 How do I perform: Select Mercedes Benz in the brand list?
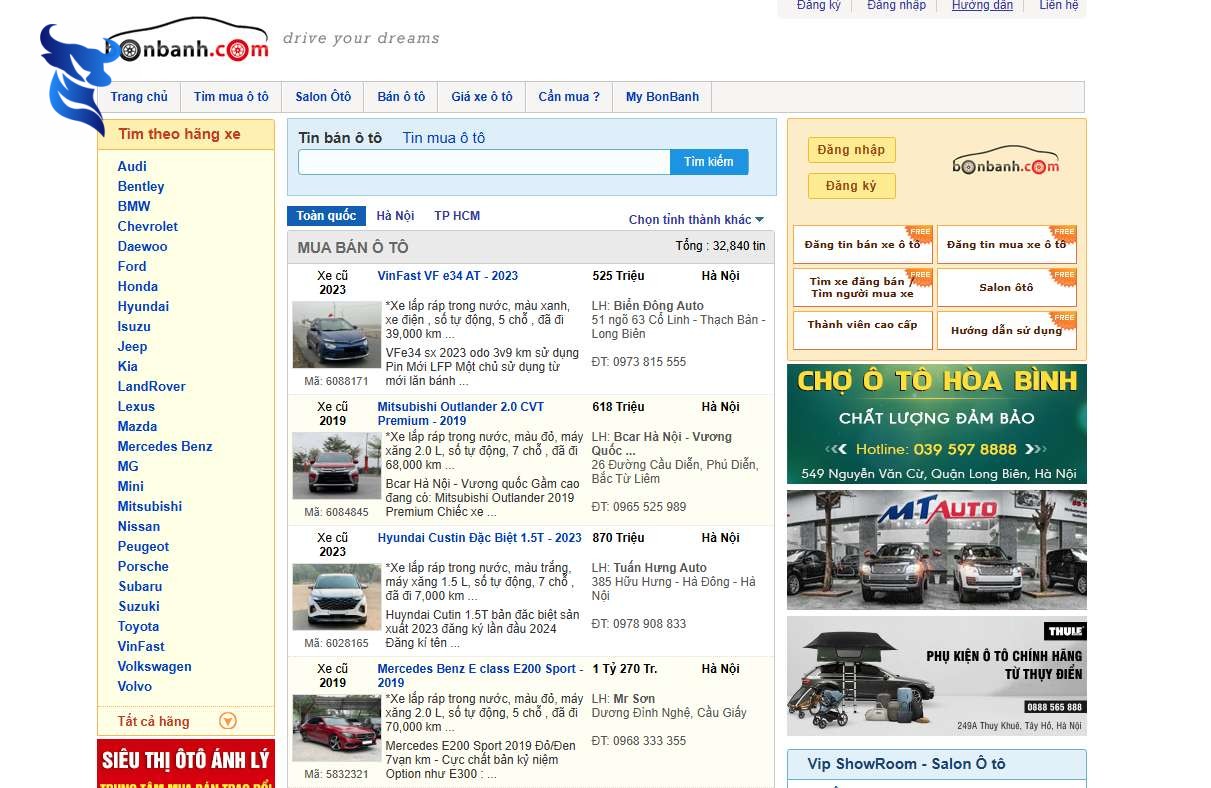coord(165,446)
